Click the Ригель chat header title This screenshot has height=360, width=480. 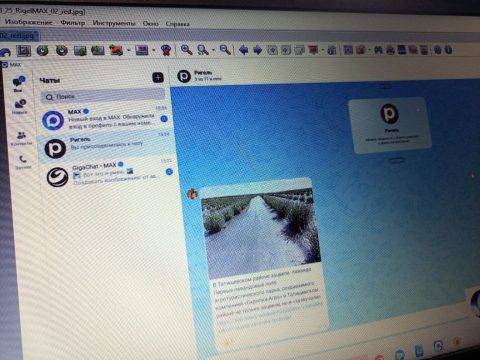click(x=203, y=72)
